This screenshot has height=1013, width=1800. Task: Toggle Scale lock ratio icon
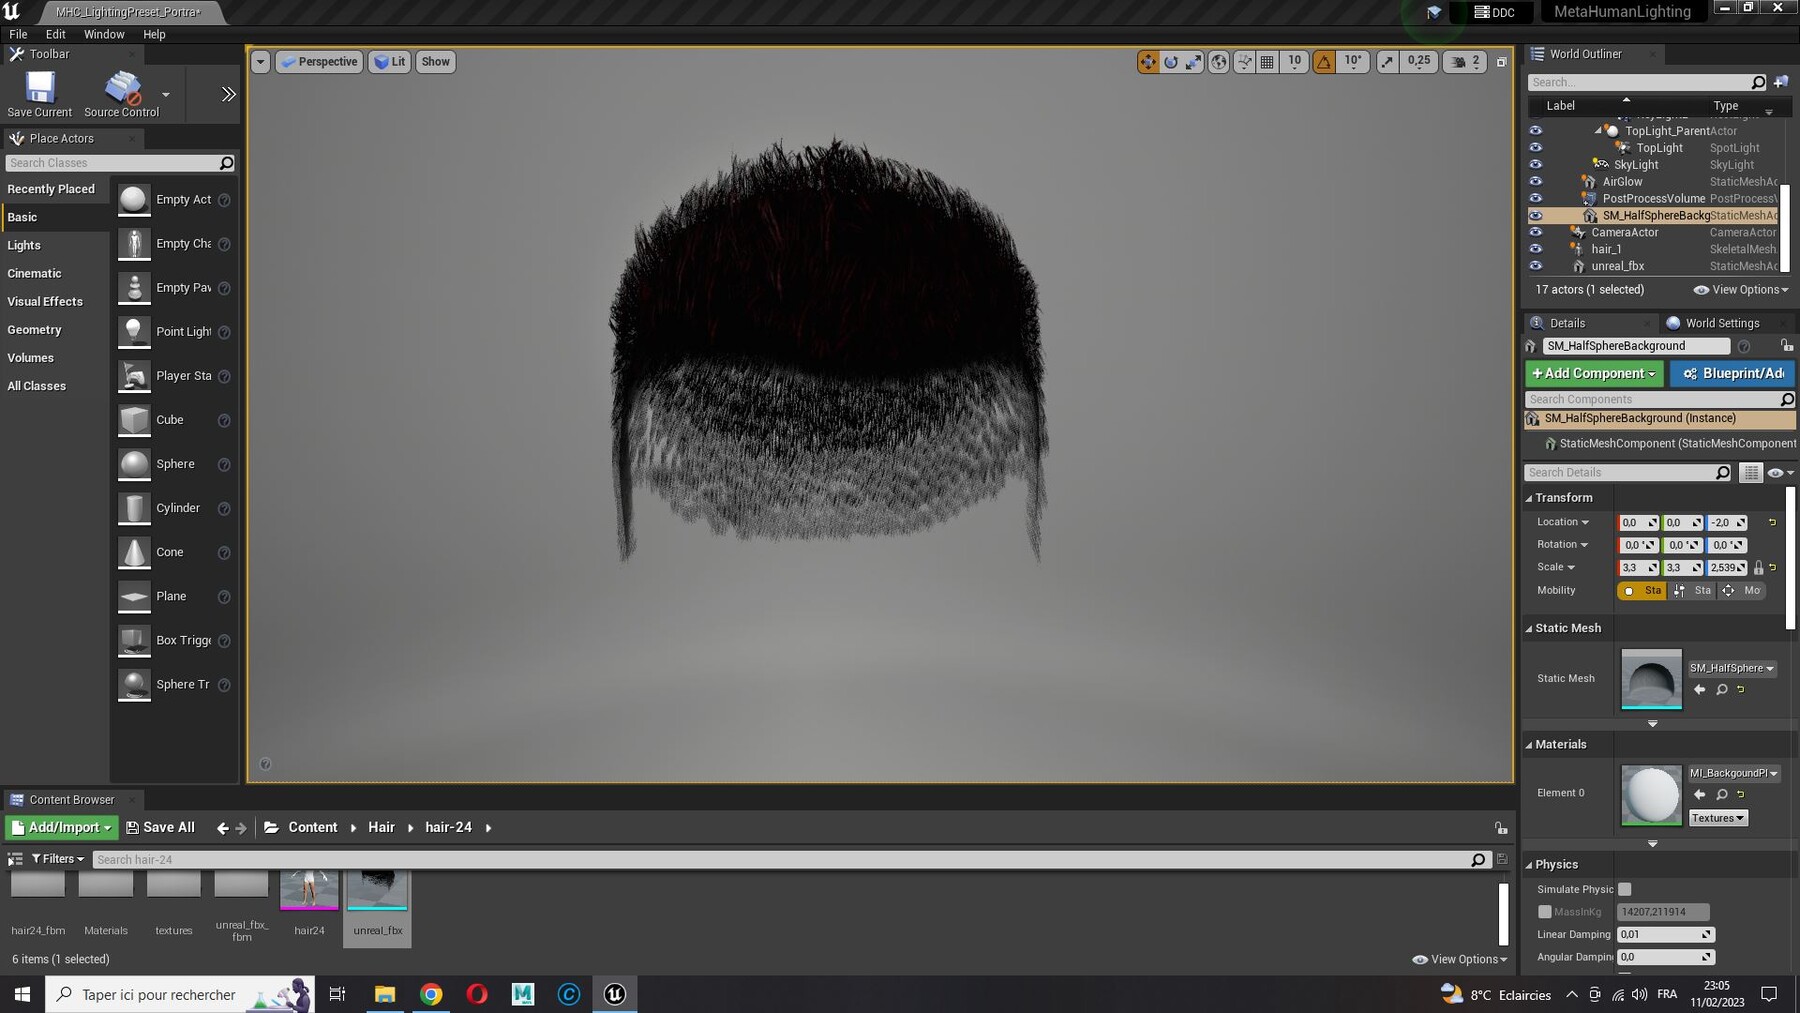(x=1758, y=568)
